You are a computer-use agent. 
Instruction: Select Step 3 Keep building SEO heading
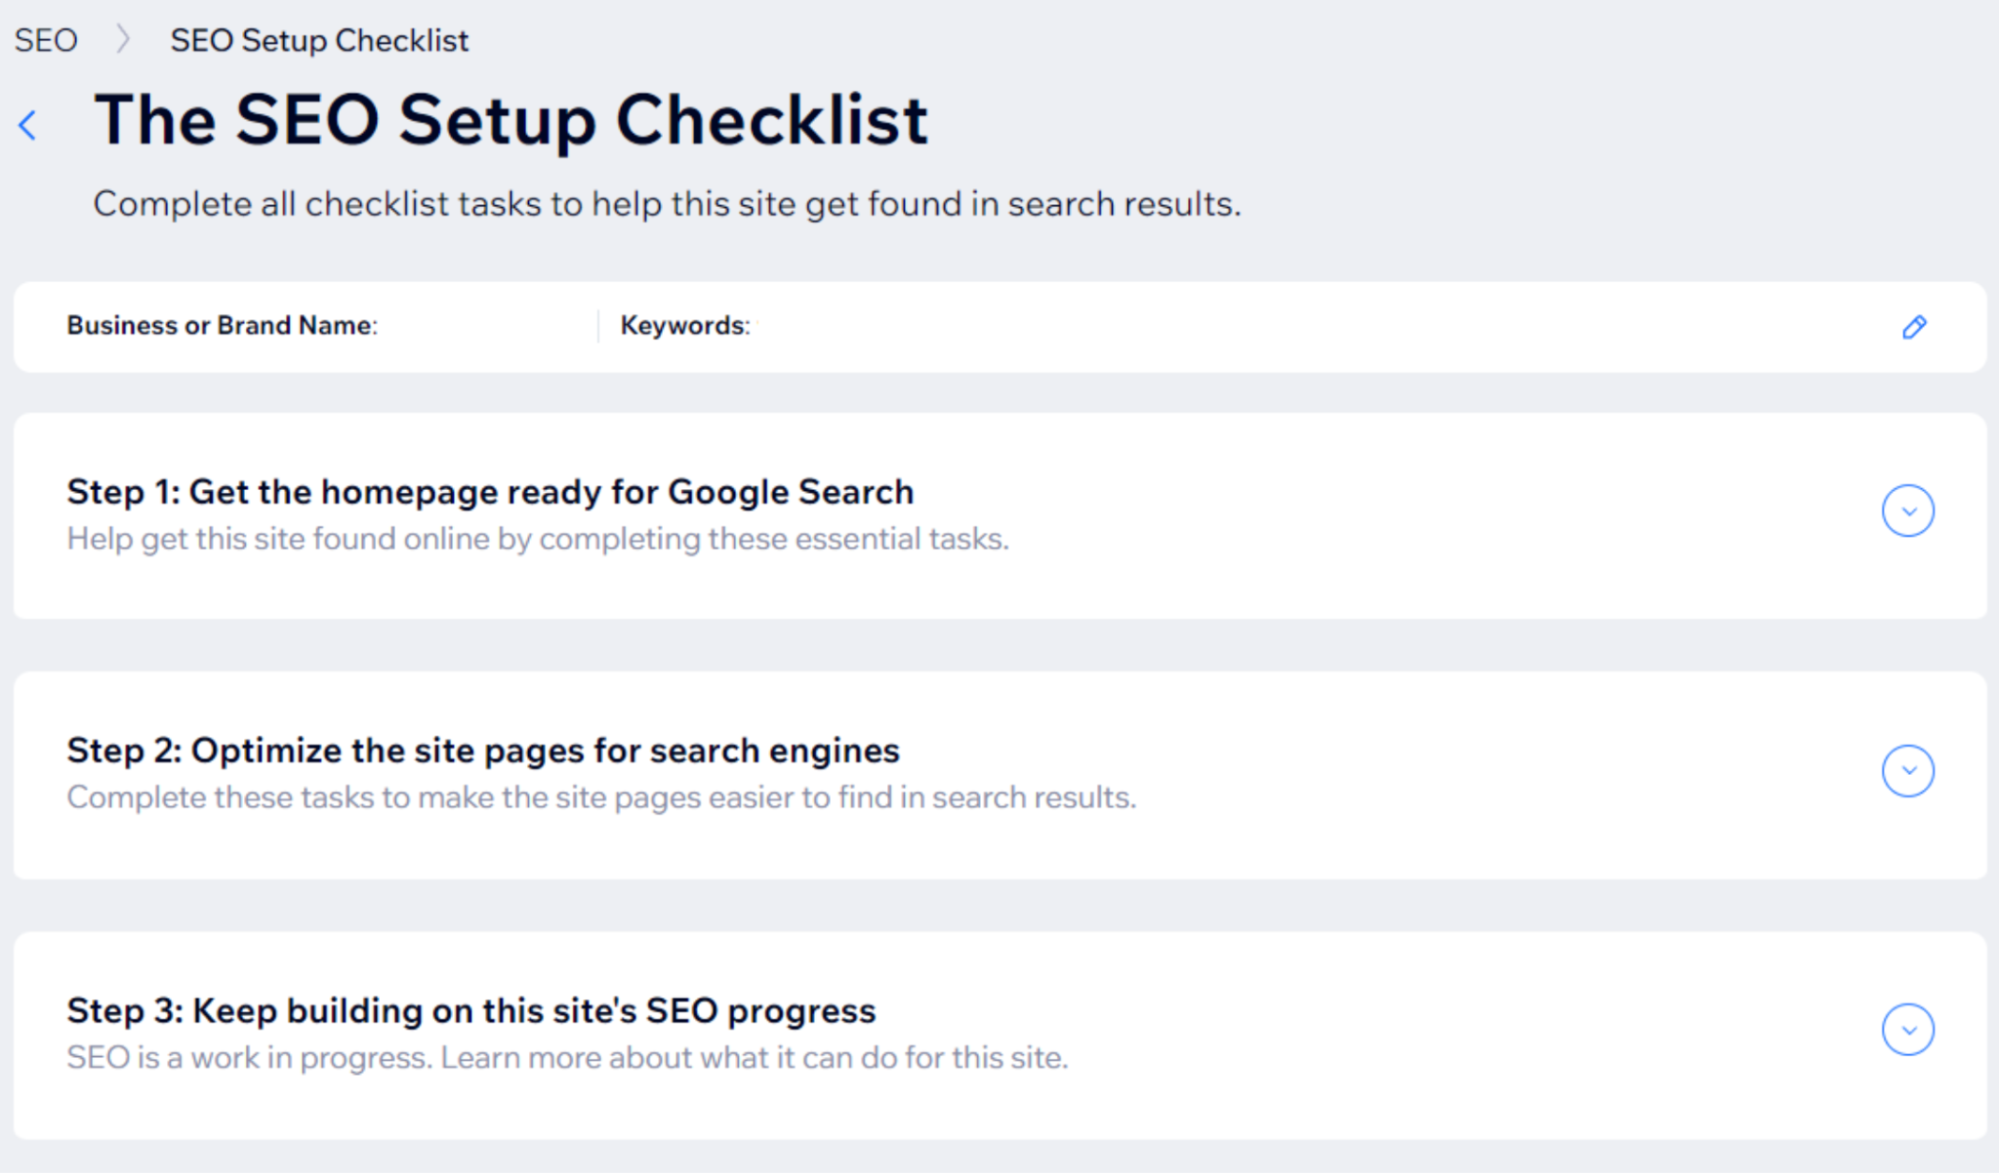[471, 1011]
